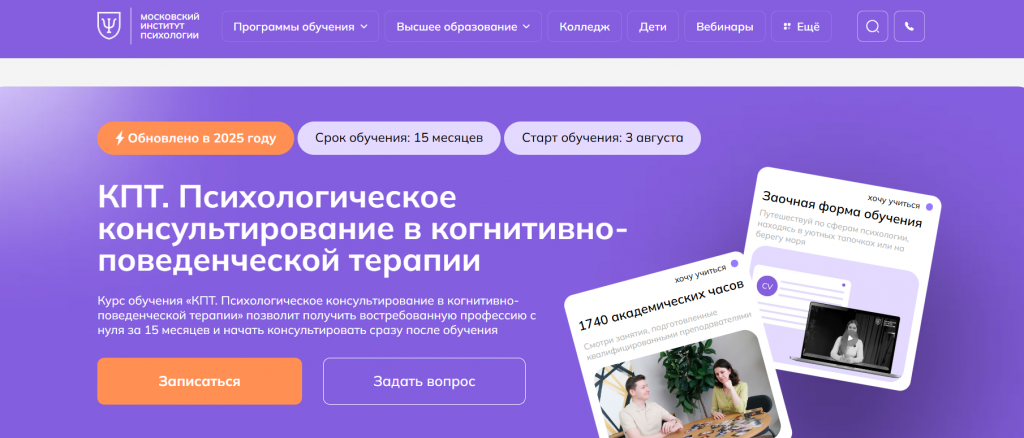Click the CV avatar icon in card

tap(767, 287)
